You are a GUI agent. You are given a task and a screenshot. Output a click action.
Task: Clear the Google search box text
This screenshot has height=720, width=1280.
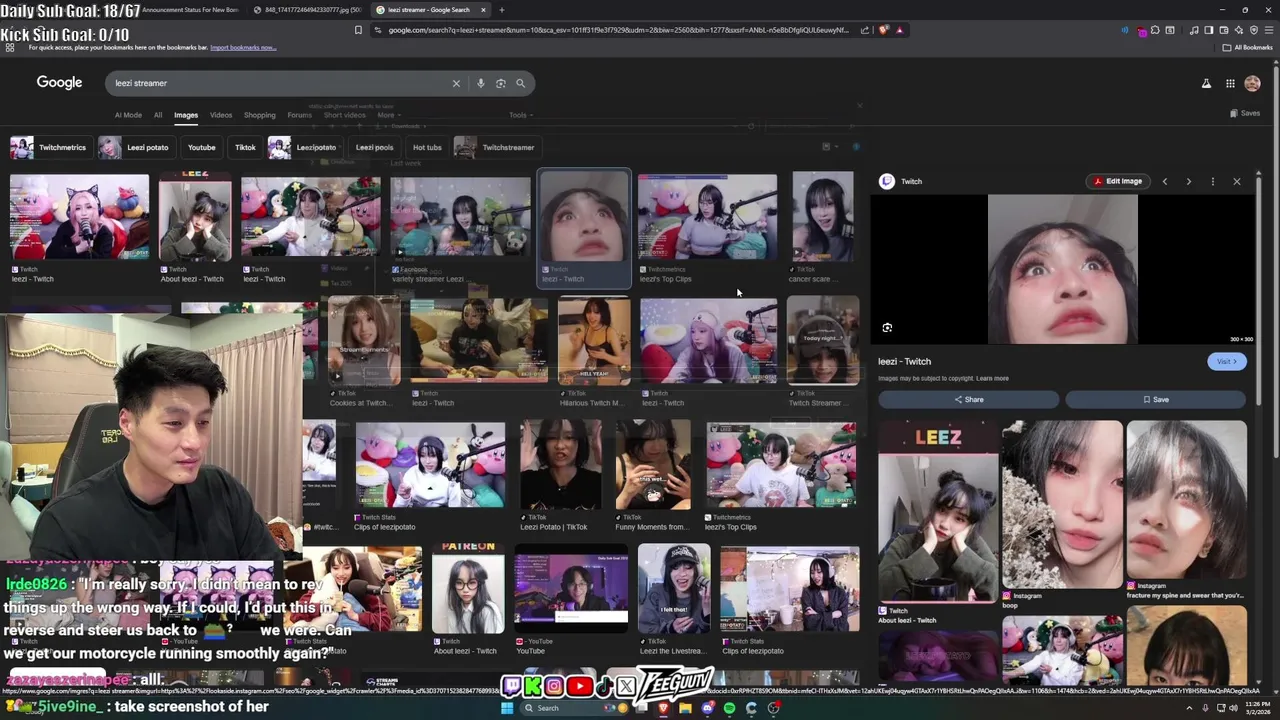point(456,83)
